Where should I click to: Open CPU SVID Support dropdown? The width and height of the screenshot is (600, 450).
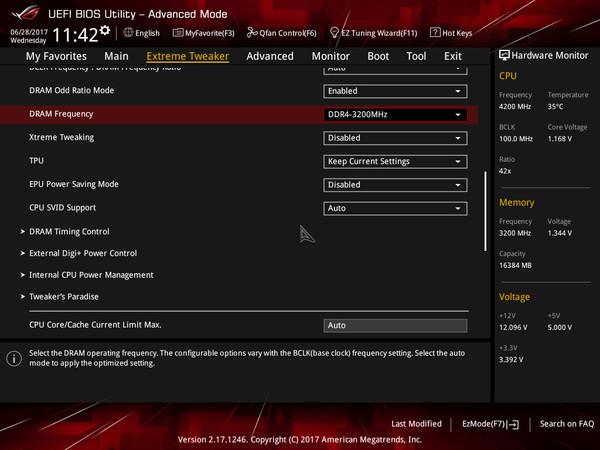(395, 209)
